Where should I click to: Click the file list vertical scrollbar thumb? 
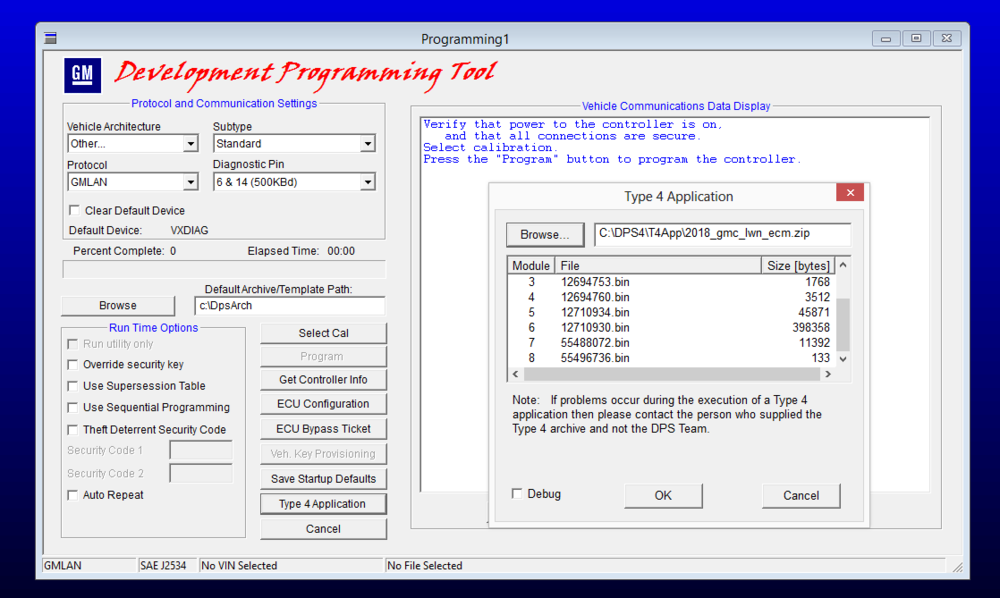843,324
